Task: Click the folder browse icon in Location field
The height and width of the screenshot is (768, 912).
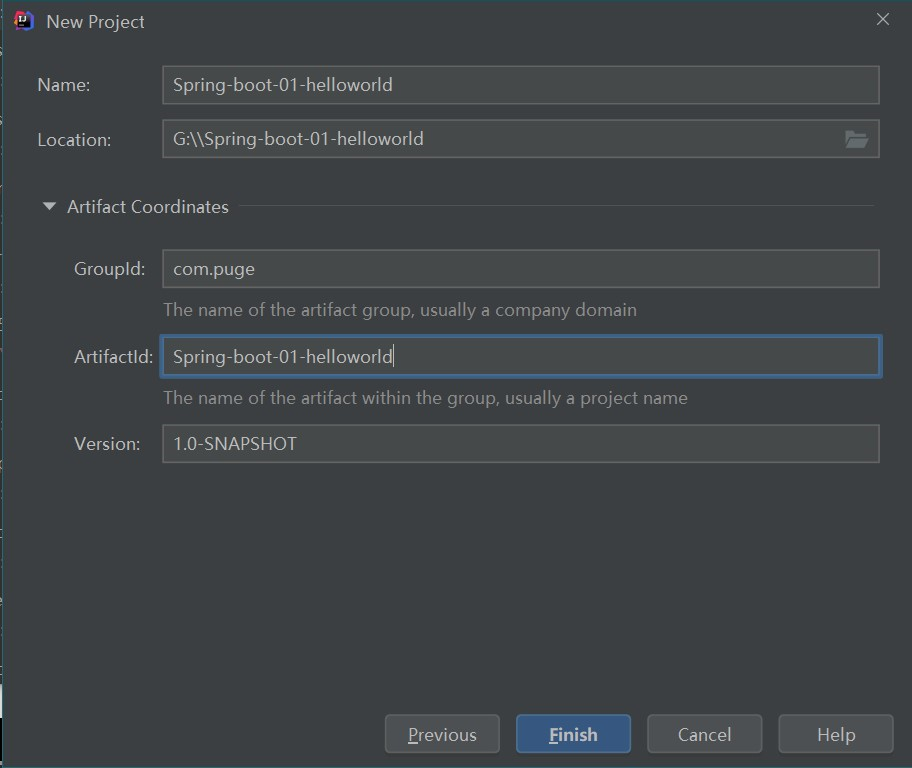Action: tap(856, 140)
